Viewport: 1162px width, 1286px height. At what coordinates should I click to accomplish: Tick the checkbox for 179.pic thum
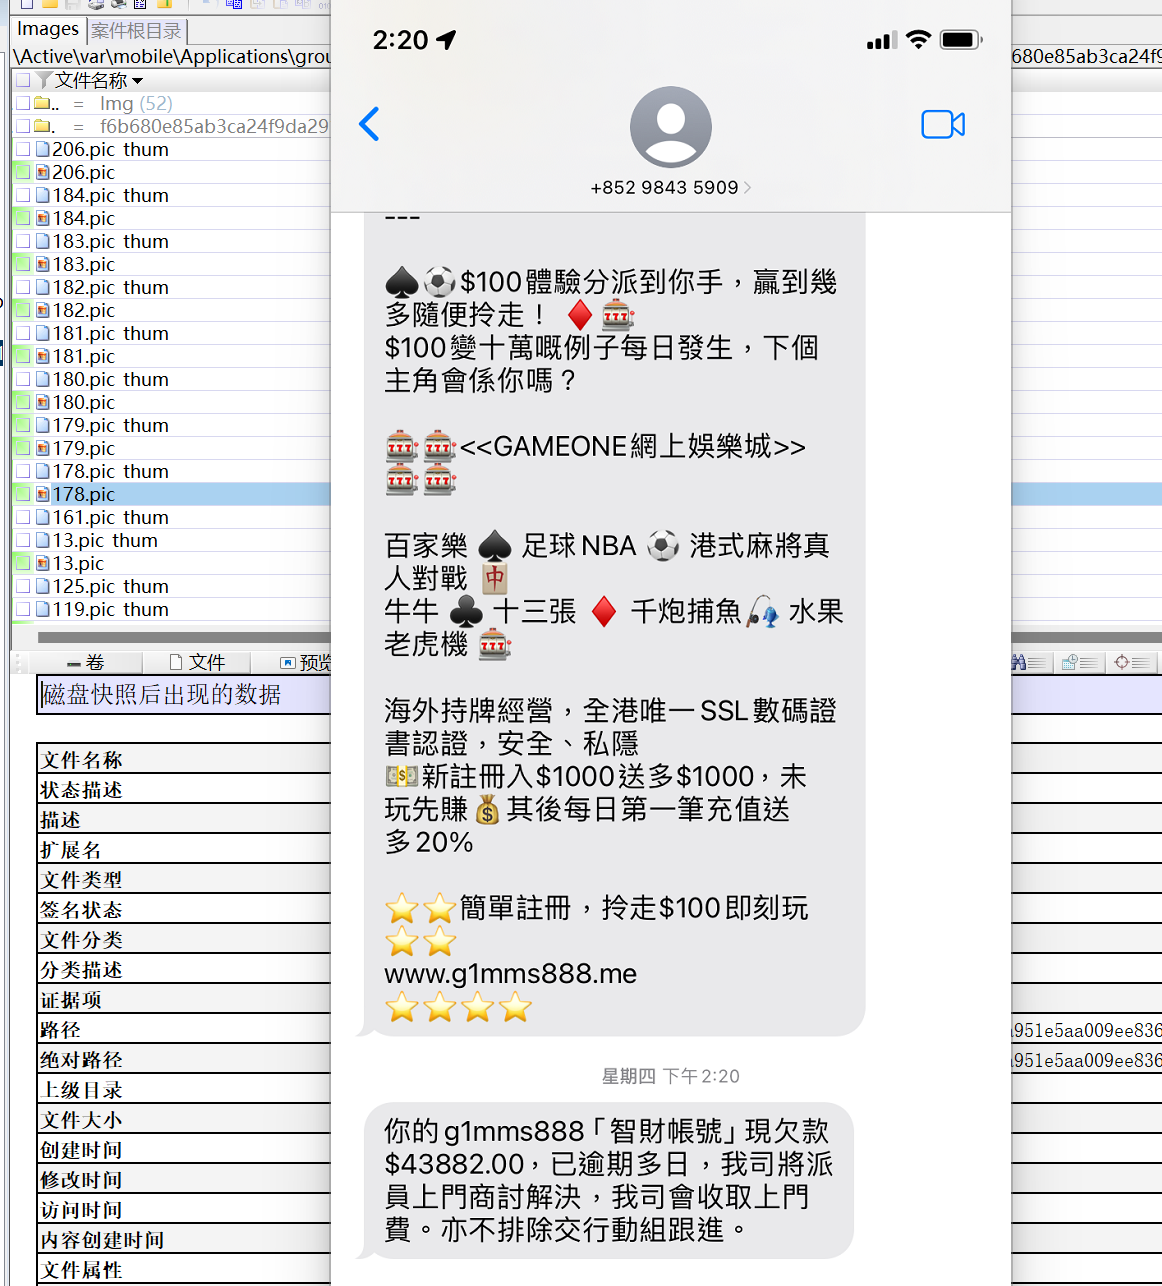[23, 425]
